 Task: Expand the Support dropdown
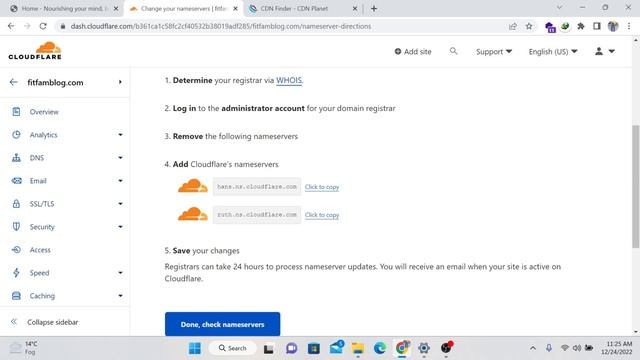tap(494, 51)
